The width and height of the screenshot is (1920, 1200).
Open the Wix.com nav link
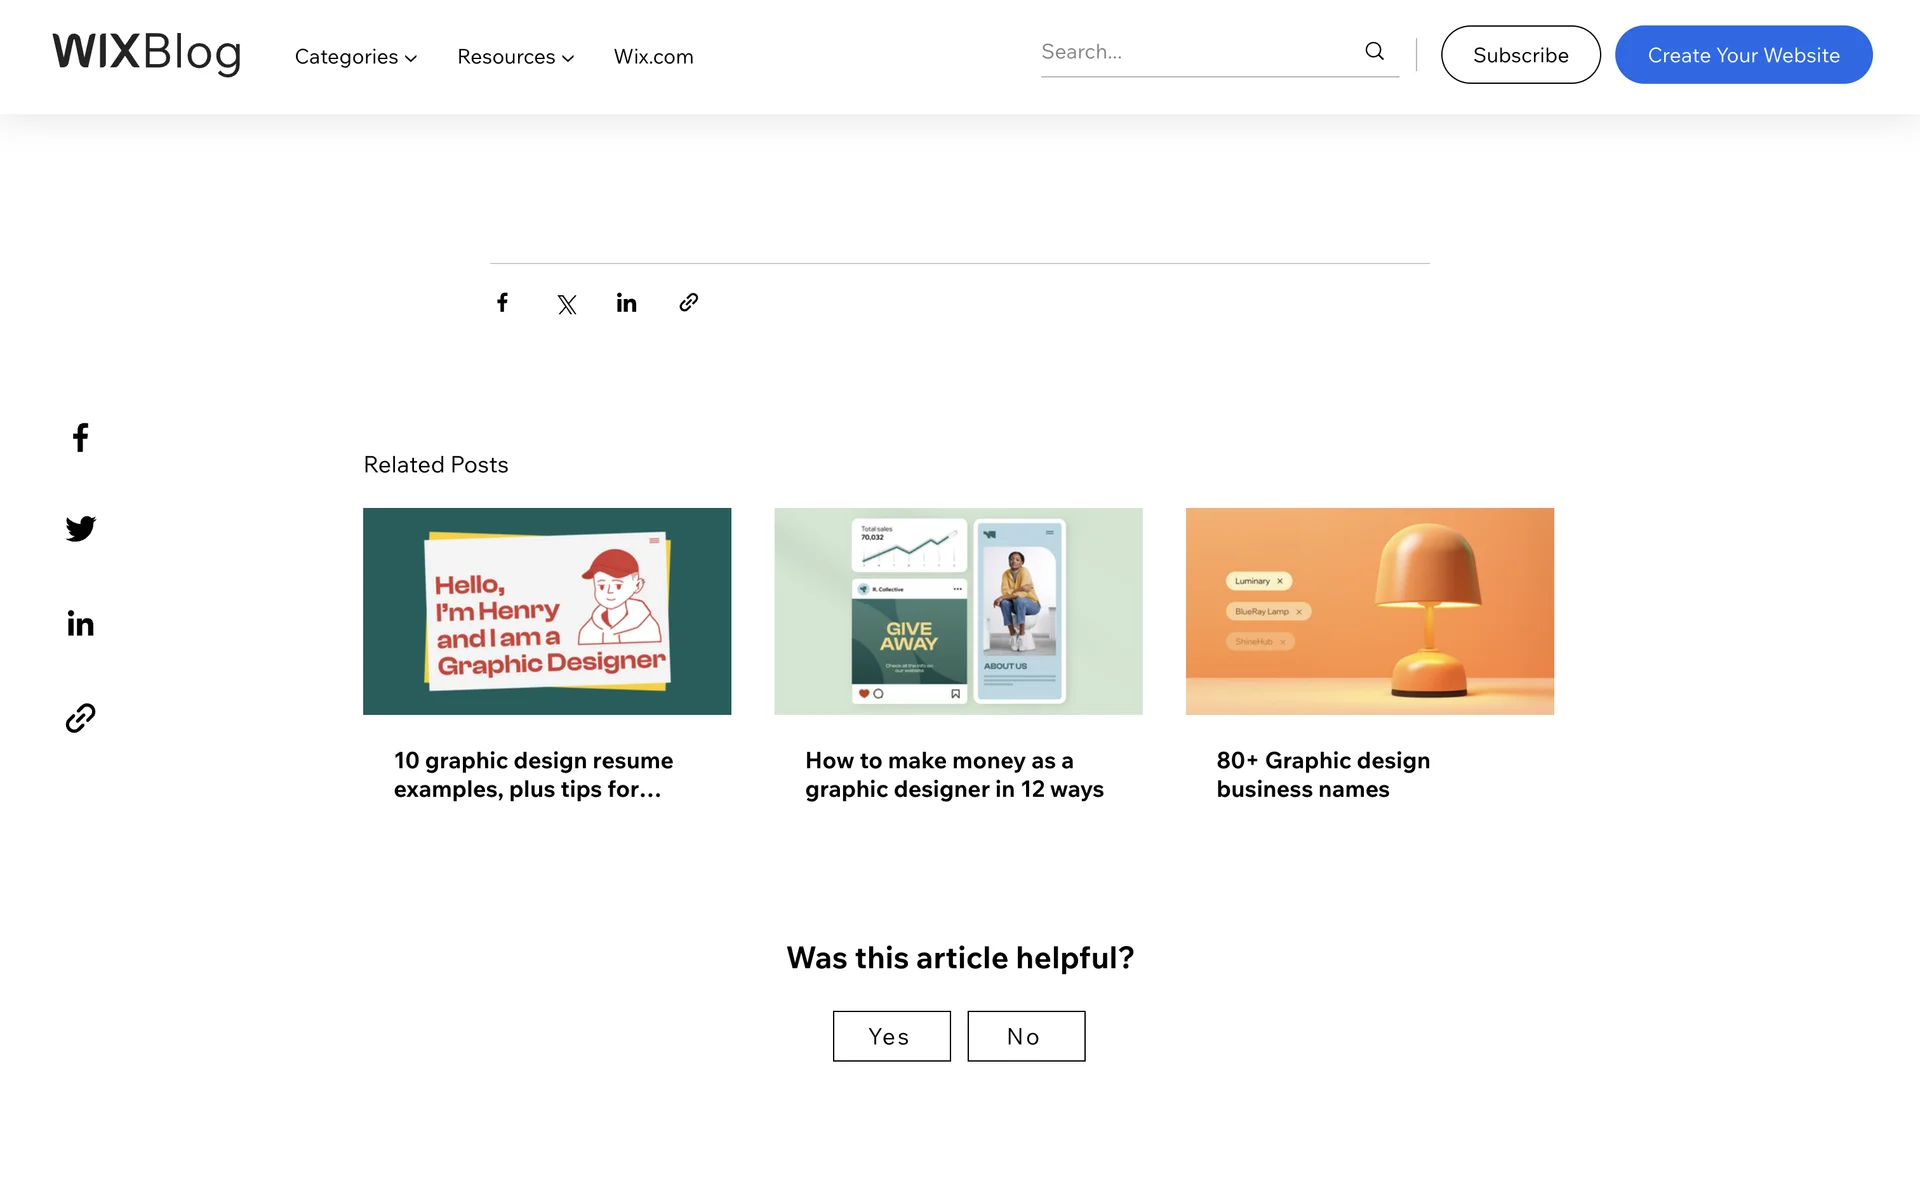[653, 57]
